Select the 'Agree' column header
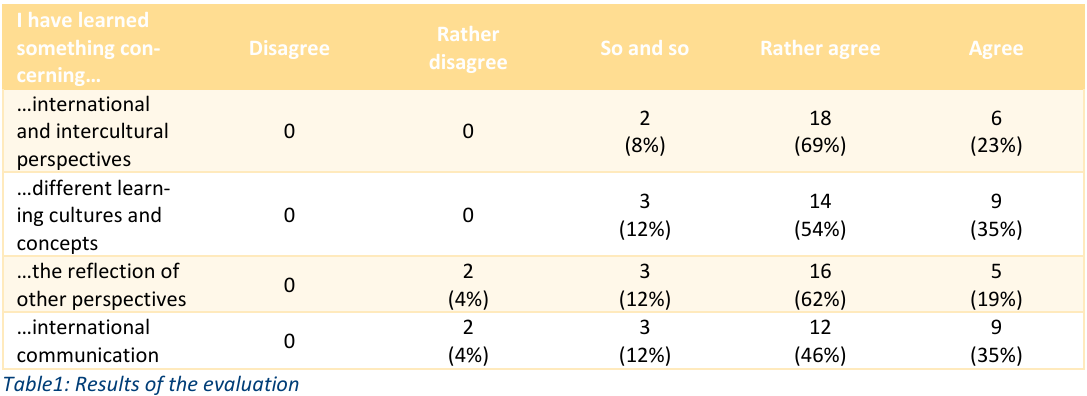The image size is (1087, 396). tap(995, 49)
